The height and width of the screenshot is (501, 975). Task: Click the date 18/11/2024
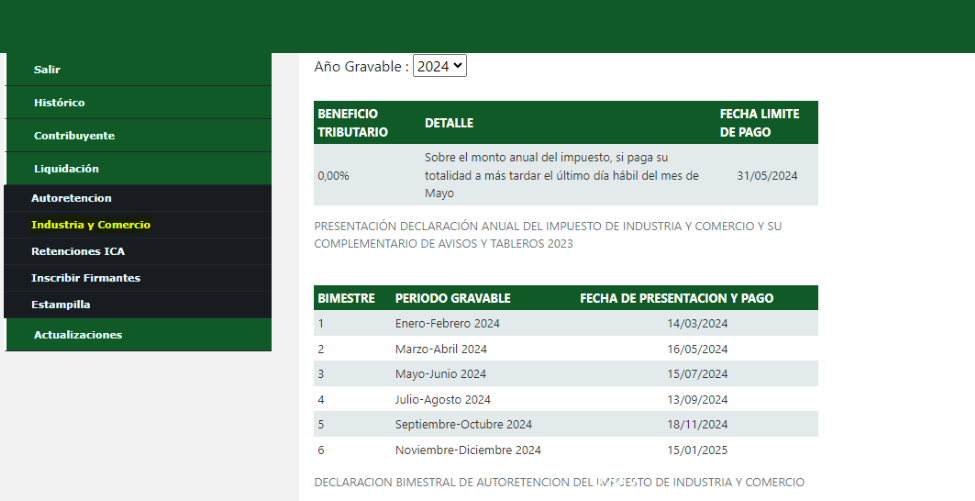tap(697, 425)
